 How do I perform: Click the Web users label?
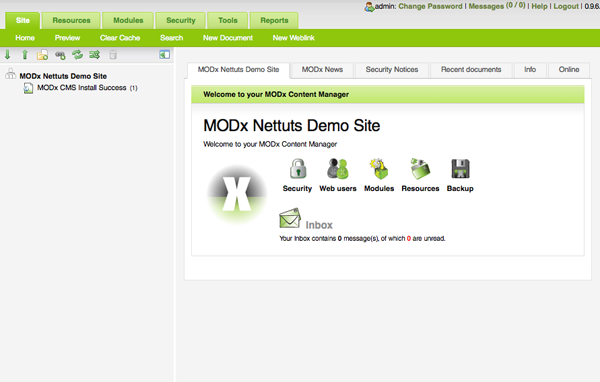click(x=338, y=188)
